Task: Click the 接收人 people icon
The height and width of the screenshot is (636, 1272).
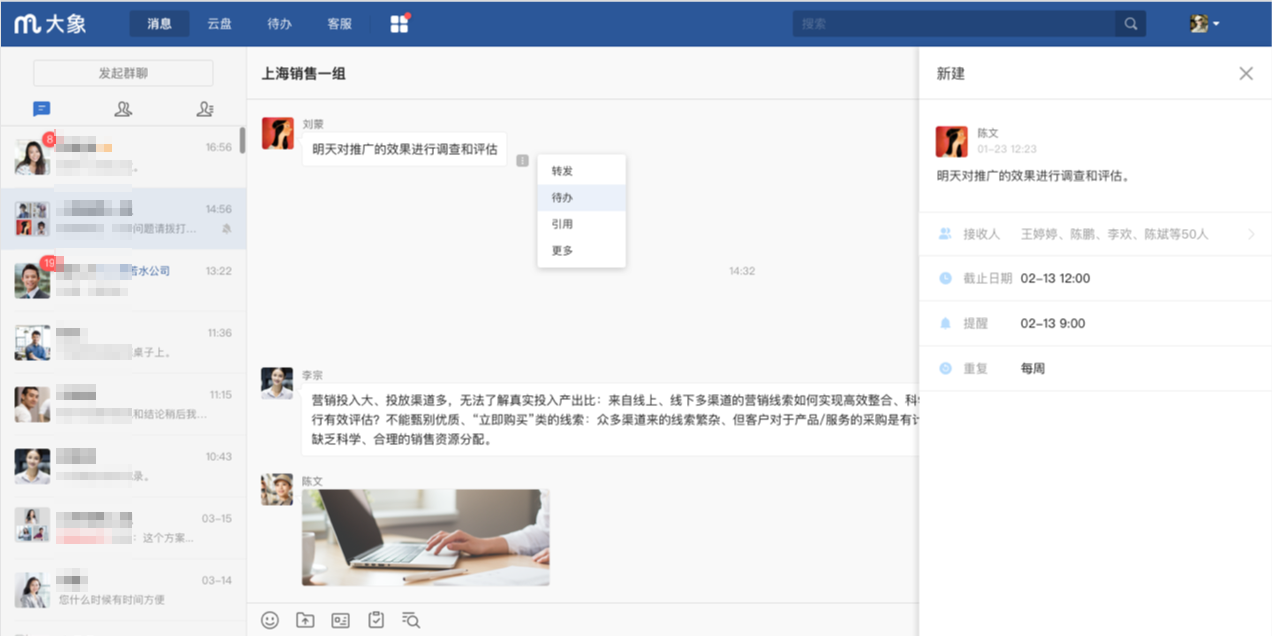Action: (x=945, y=233)
